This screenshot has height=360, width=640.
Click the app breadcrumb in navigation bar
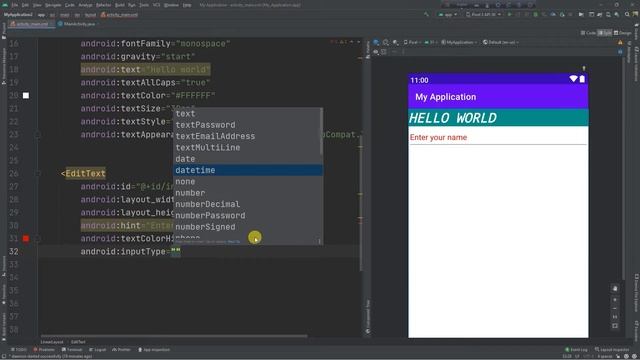coord(41,15)
